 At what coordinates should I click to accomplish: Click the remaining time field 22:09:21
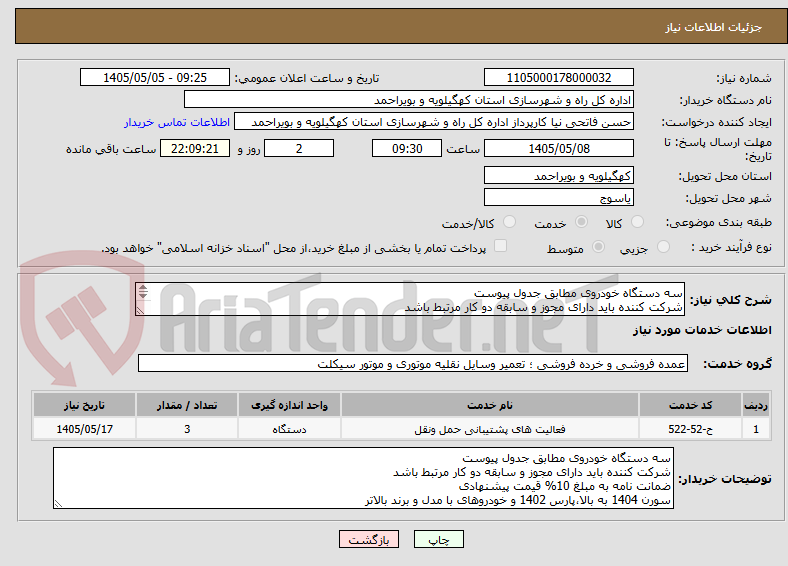point(194,148)
